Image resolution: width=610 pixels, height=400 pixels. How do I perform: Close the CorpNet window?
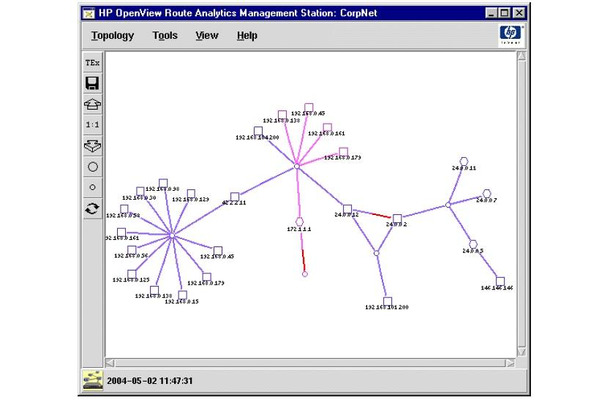point(519,13)
